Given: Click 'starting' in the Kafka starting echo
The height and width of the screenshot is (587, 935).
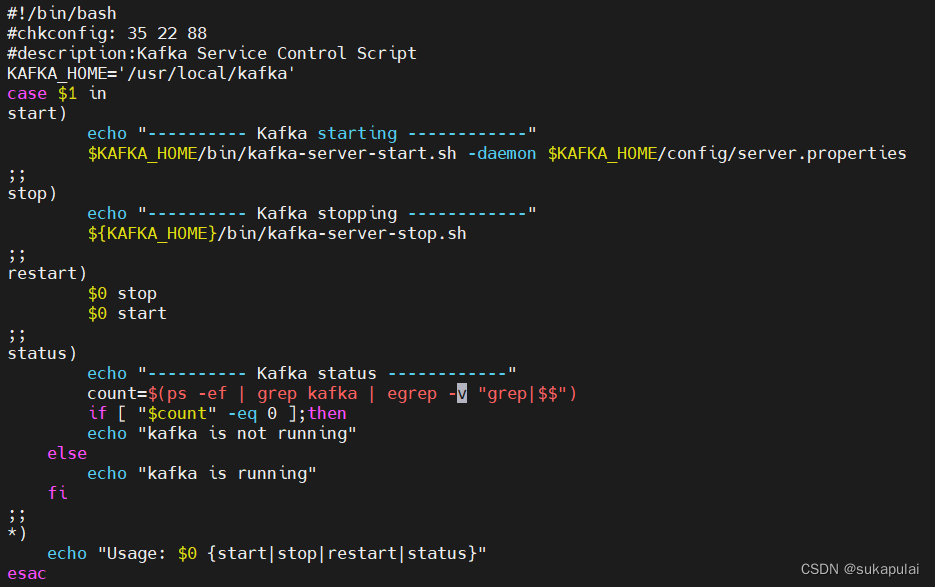Looking at the screenshot, I should pyautogui.click(x=357, y=134).
